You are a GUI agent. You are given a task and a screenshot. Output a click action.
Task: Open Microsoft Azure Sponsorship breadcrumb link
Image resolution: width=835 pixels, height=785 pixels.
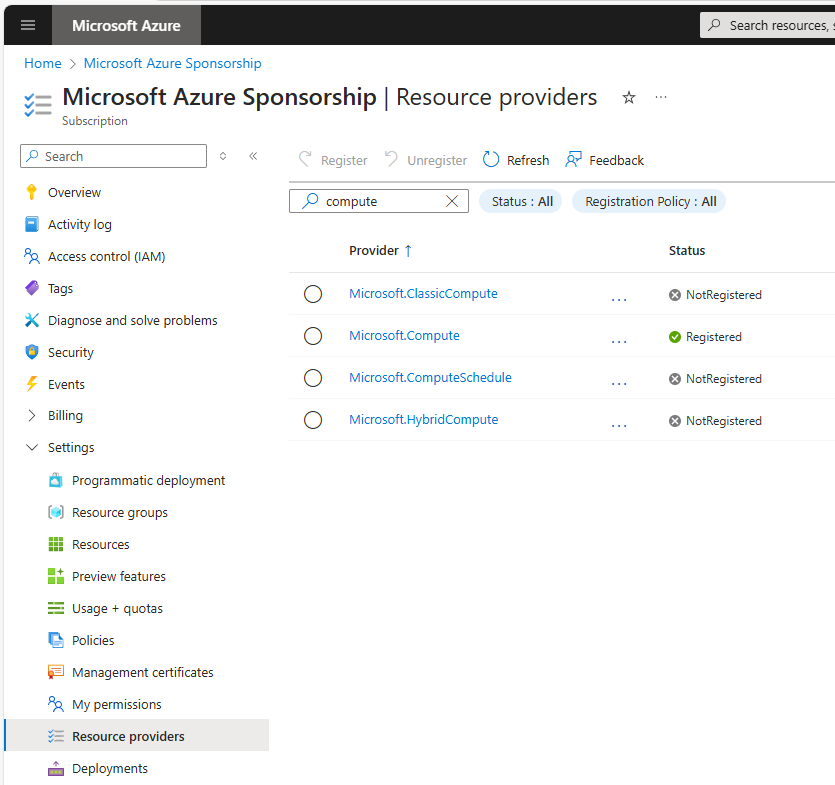pyautogui.click(x=173, y=63)
